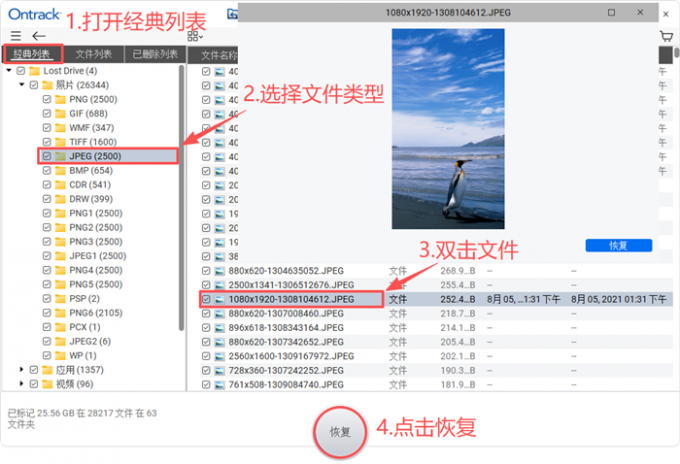This screenshot has width=680, height=464.
Task: Click the WMF folder icon
Action: (x=60, y=128)
